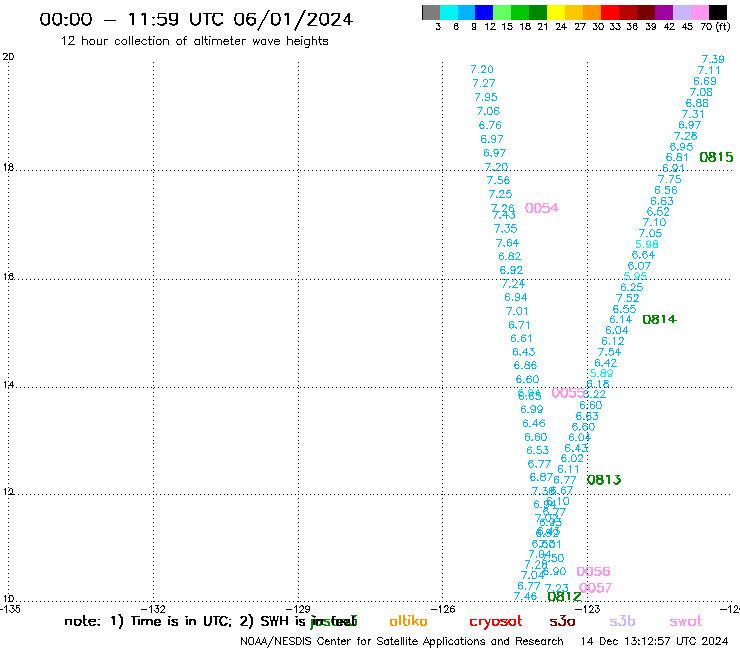Select pass label 0056
Image resolution: width=740 pixels, height=650 pixels.
(x=594, y=571)
